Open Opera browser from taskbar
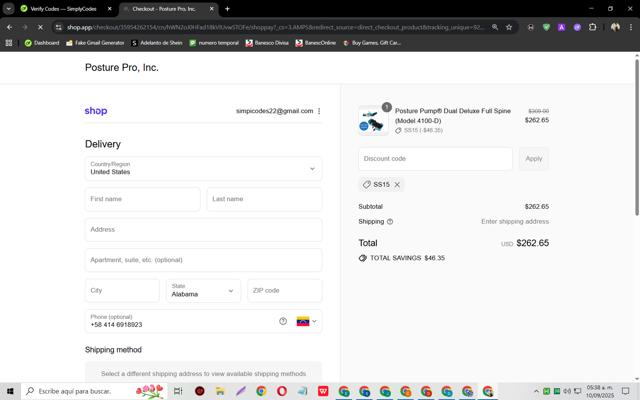The image size is (640, 400). click(282, 391)
